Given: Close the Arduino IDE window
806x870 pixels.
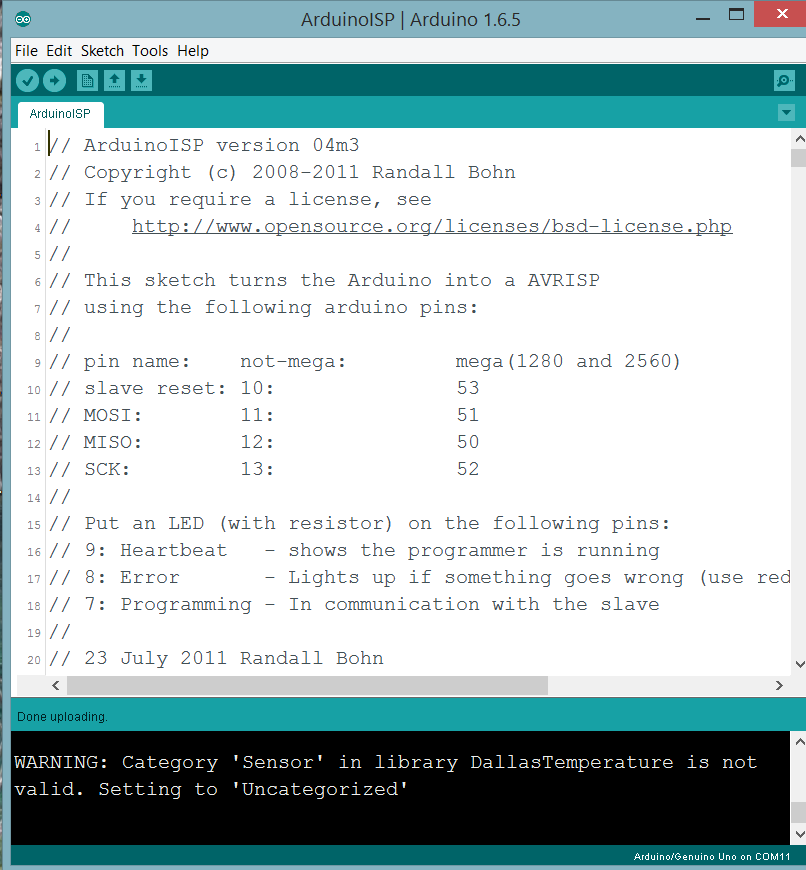Looking at the screenshot, I should (x=782, y=14).
